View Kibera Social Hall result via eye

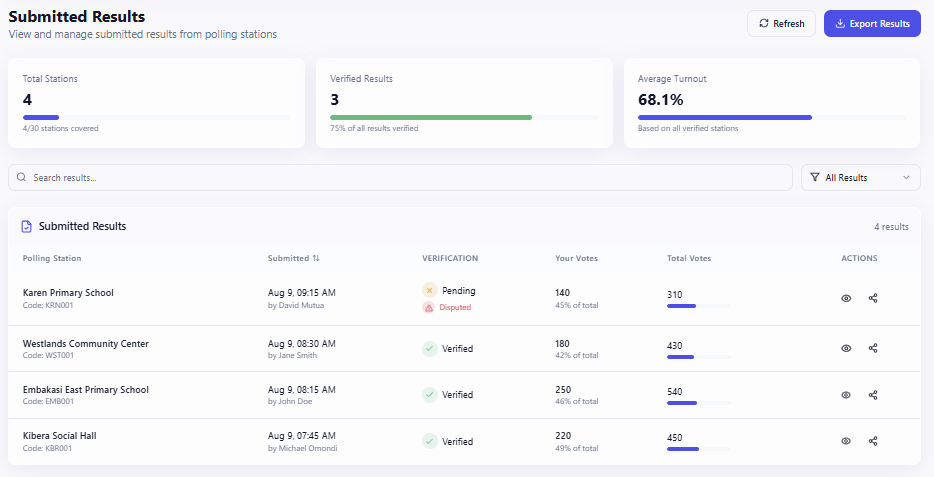pyautogui.click(x=846, y=441)
